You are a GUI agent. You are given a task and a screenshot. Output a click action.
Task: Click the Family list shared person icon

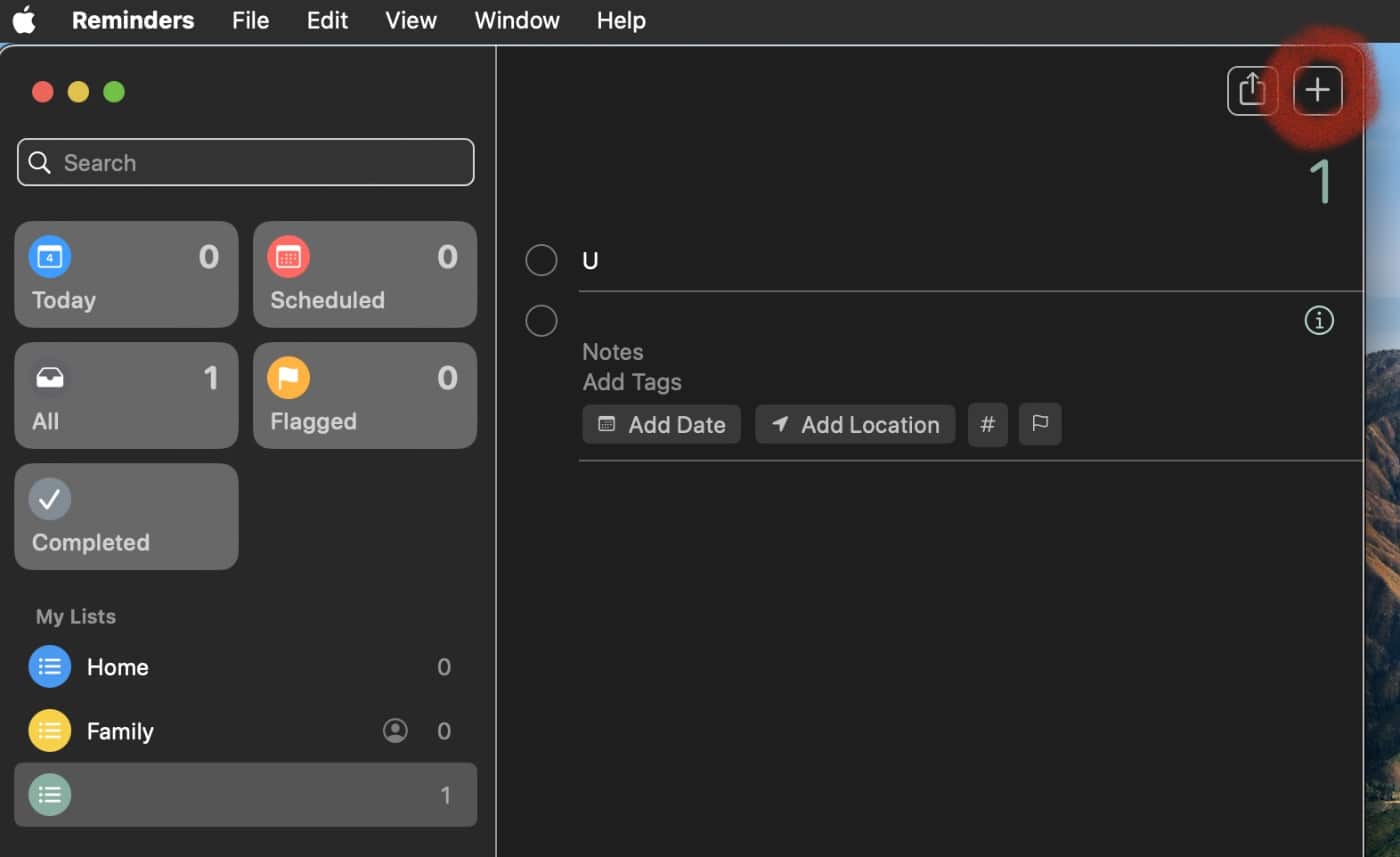[395, 731]
